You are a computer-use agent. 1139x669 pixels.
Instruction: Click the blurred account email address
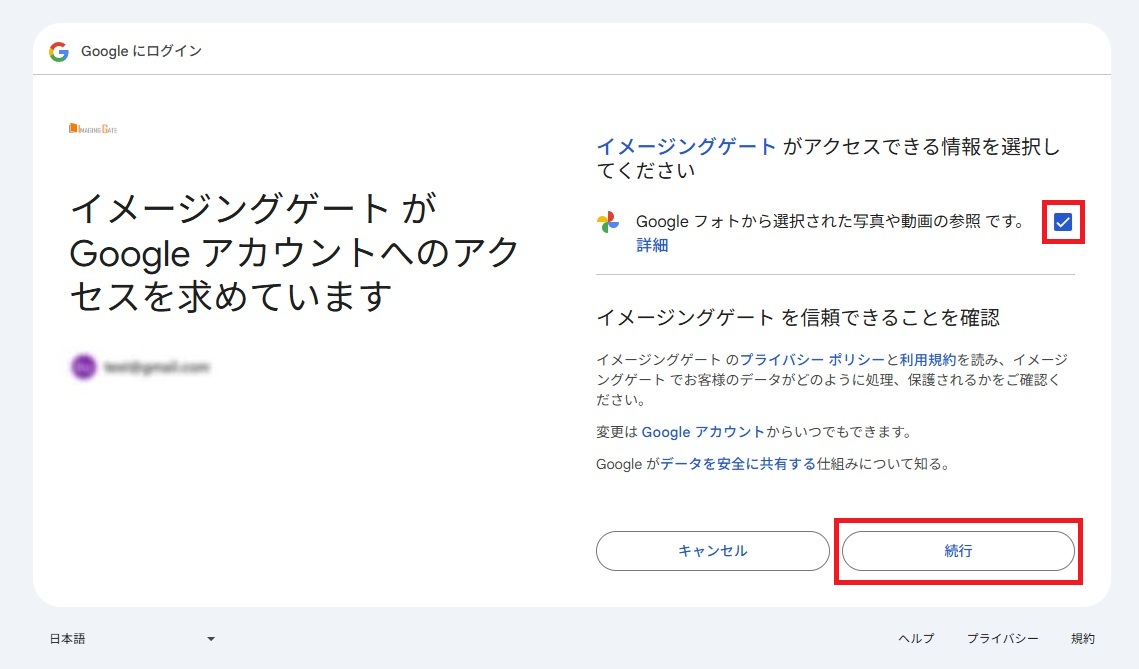156,367
